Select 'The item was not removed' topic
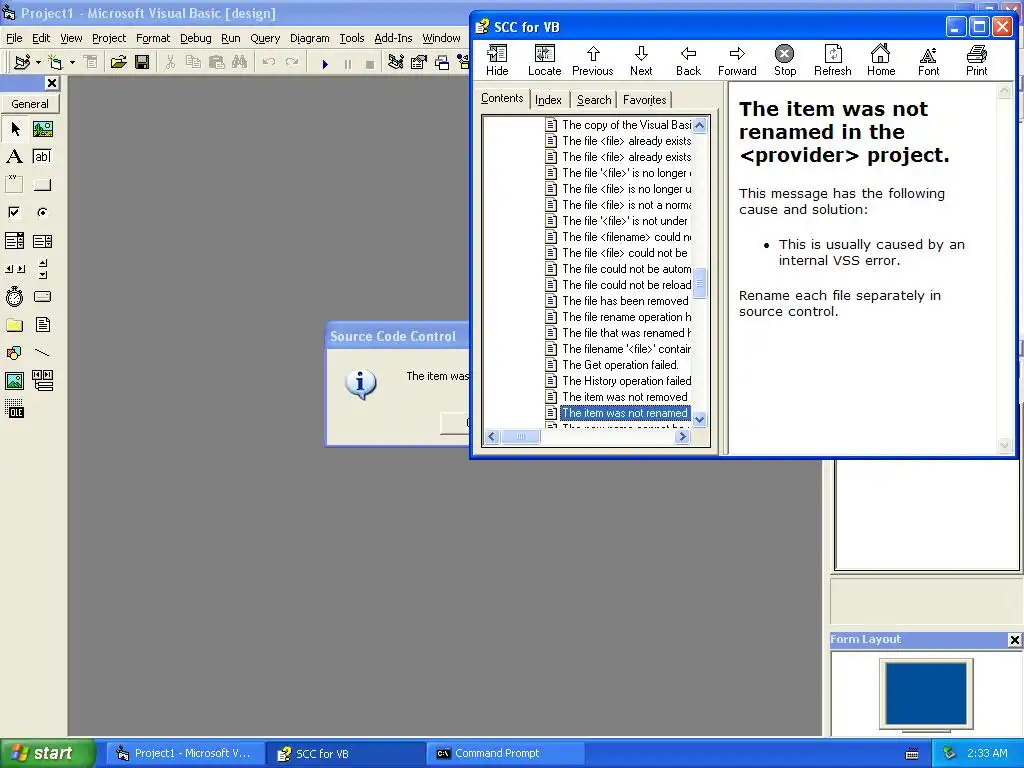Image resolution: width=1024 pixels, height=768 pixels. (624, 397)
